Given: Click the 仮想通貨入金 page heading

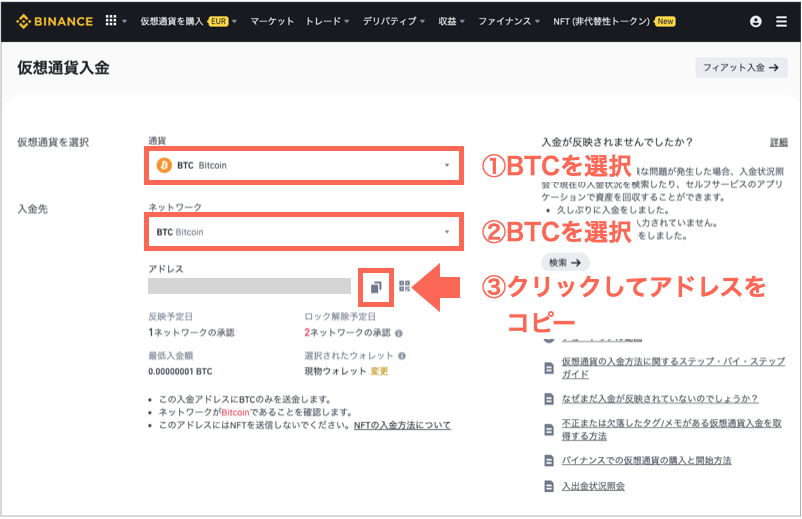Looking at the screenshot, I should pos(63,68).
